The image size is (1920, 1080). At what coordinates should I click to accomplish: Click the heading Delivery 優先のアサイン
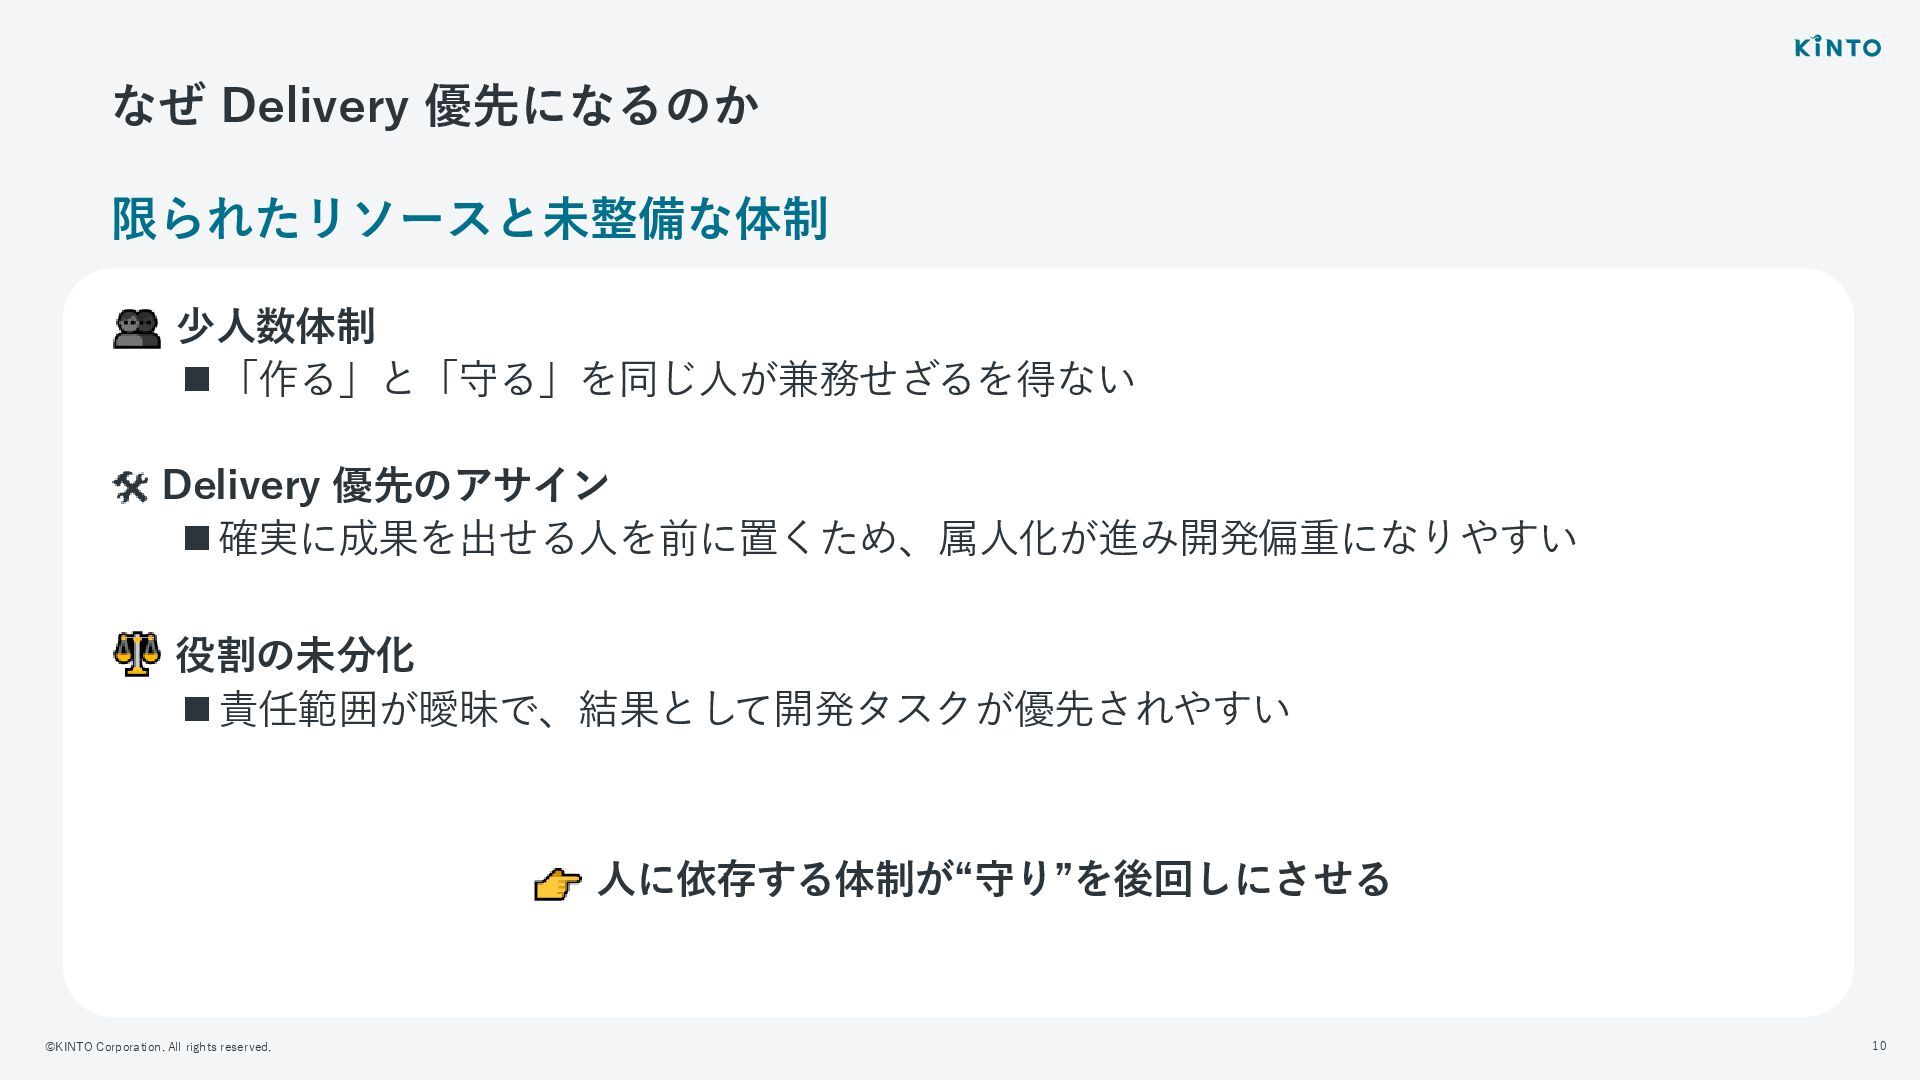coord(385,485)
